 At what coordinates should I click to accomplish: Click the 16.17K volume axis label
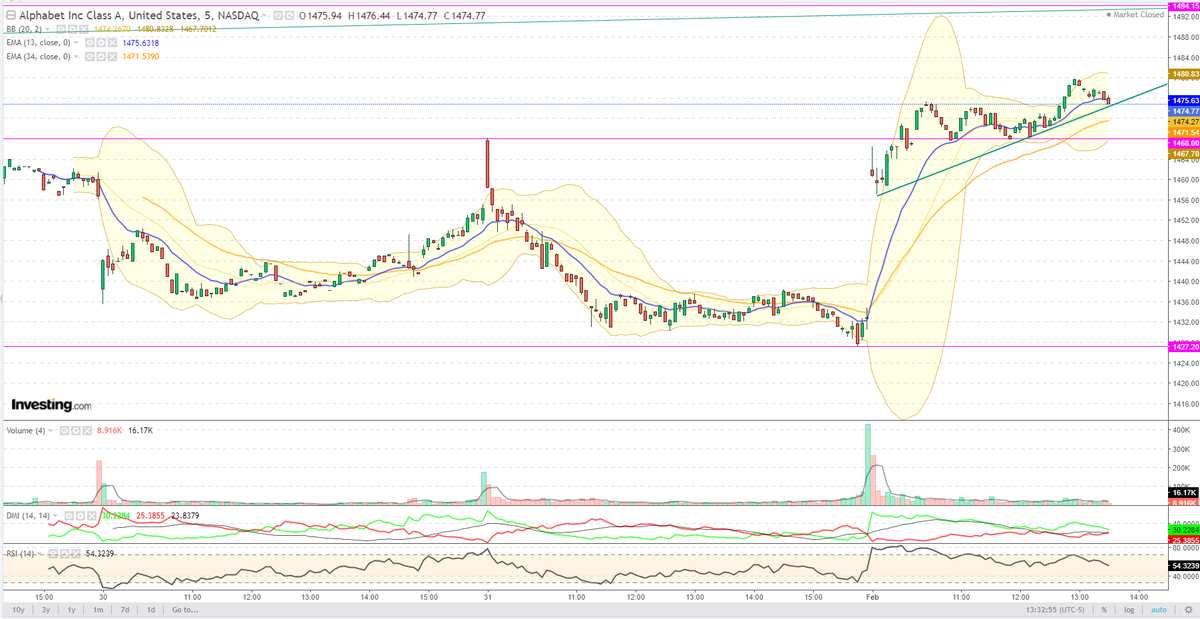(1184, 493)
